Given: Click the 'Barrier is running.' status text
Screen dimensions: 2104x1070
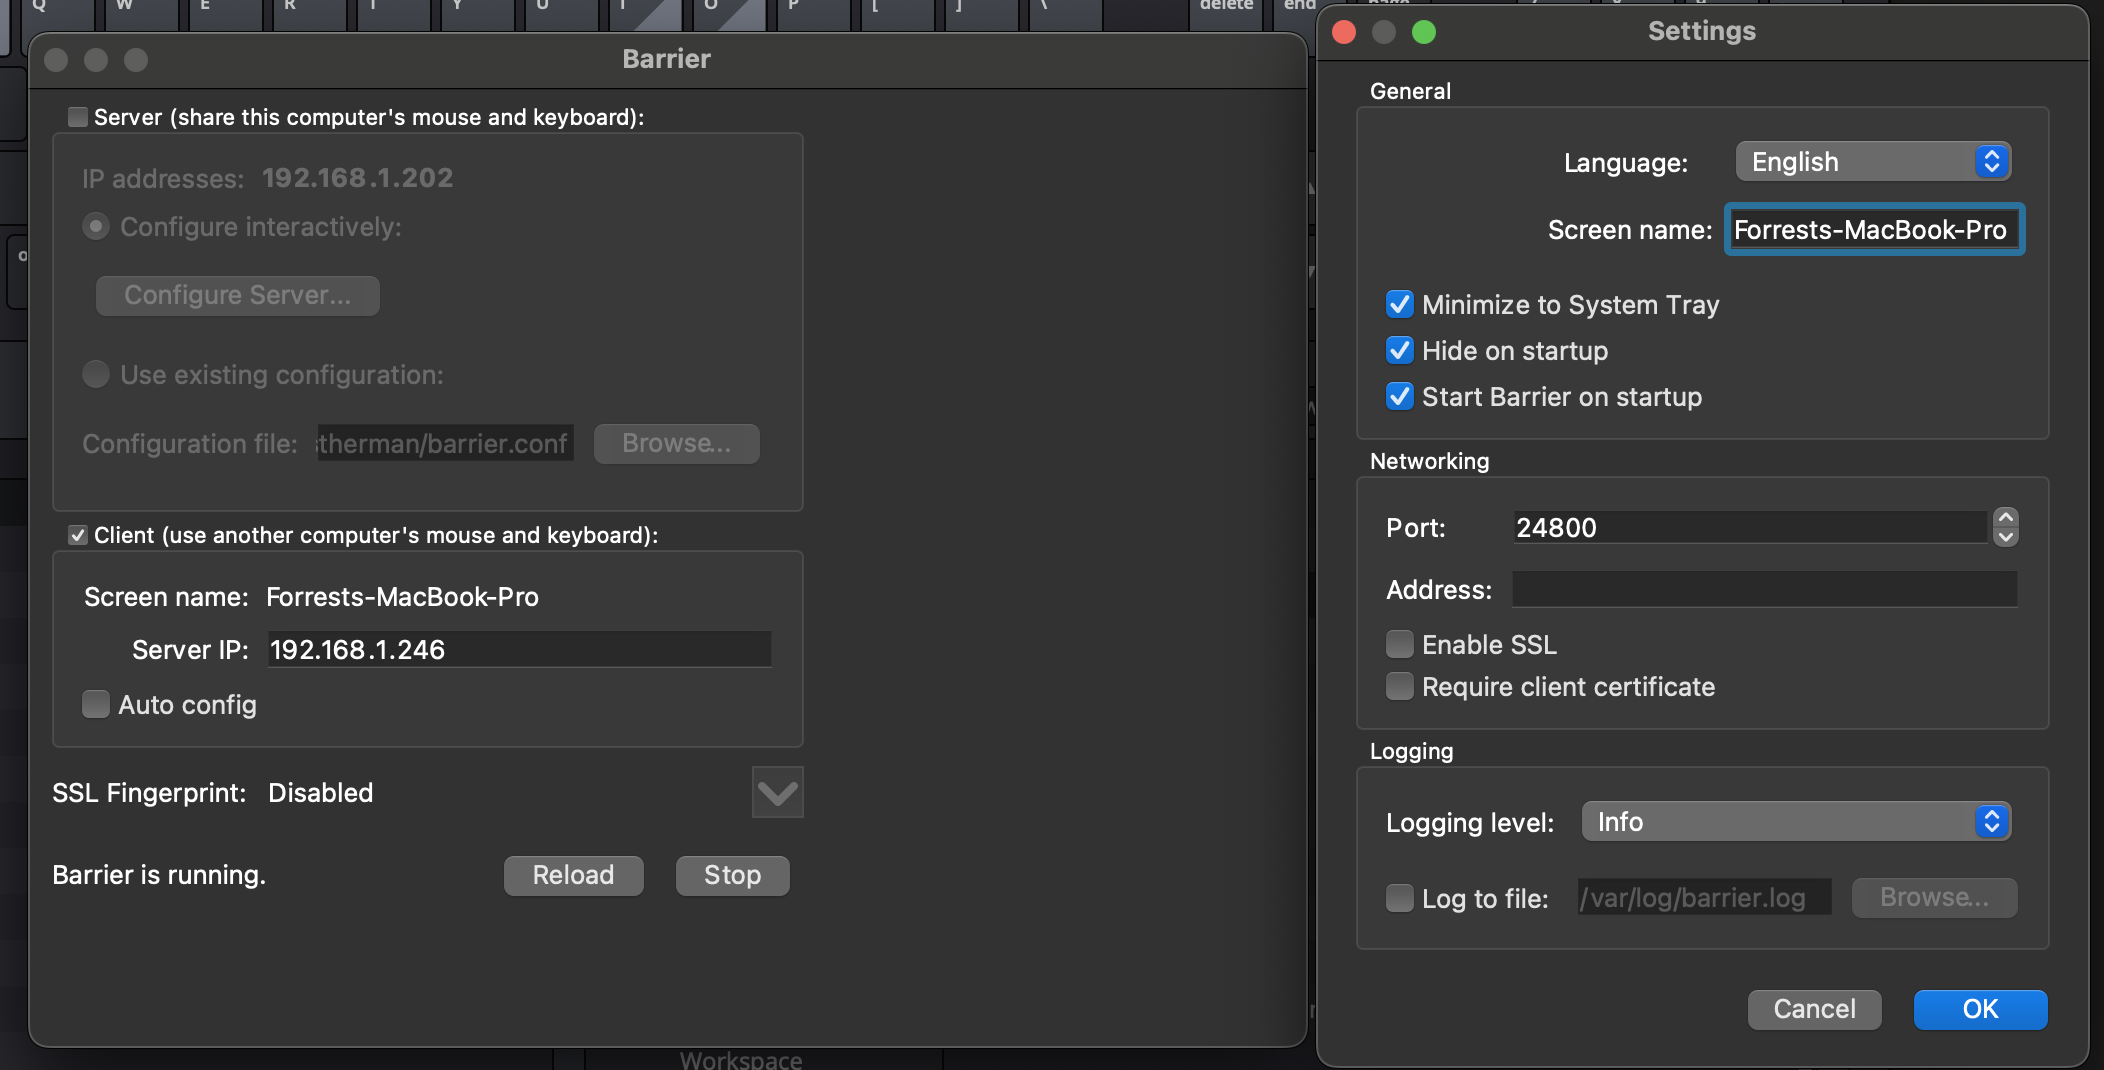Looking at the screenshot, I should [159, 875].
